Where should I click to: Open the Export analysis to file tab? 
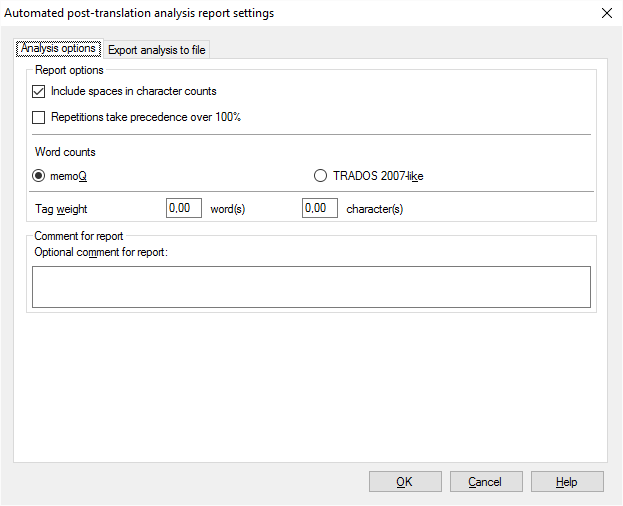coord(157,50)
